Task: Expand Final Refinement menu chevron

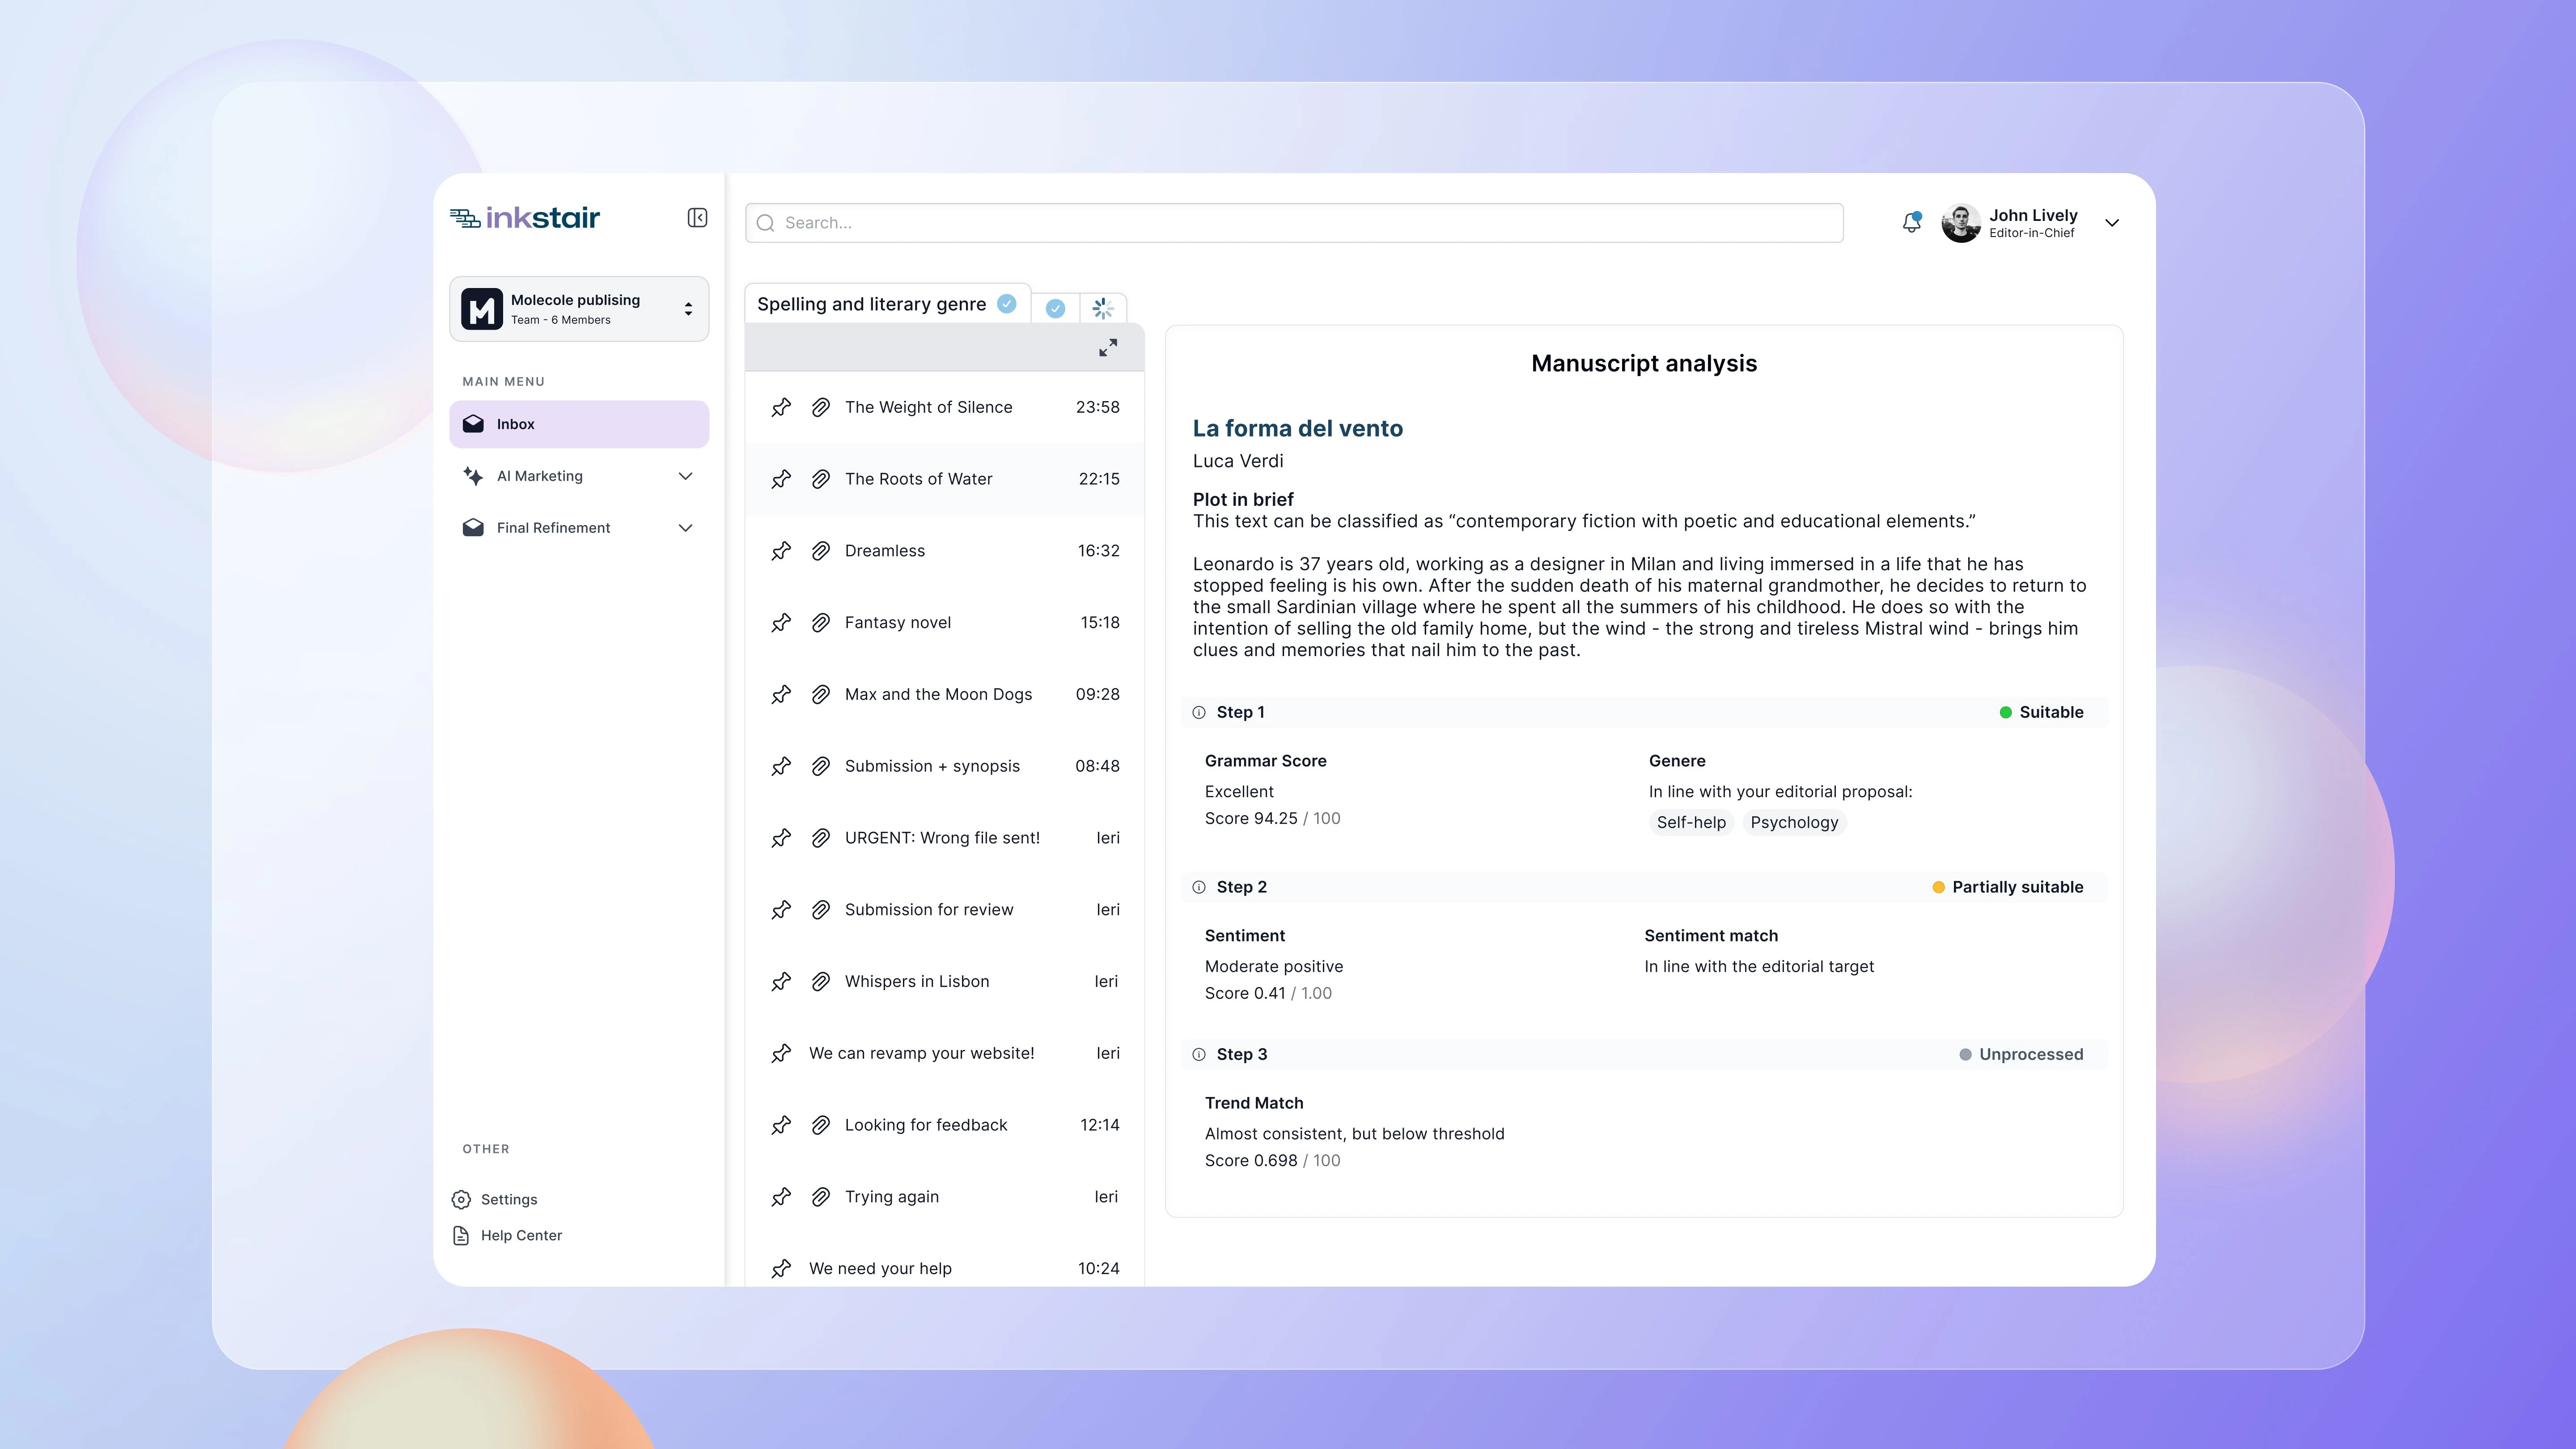Action: pyautogui.click(x=685, y=528)
